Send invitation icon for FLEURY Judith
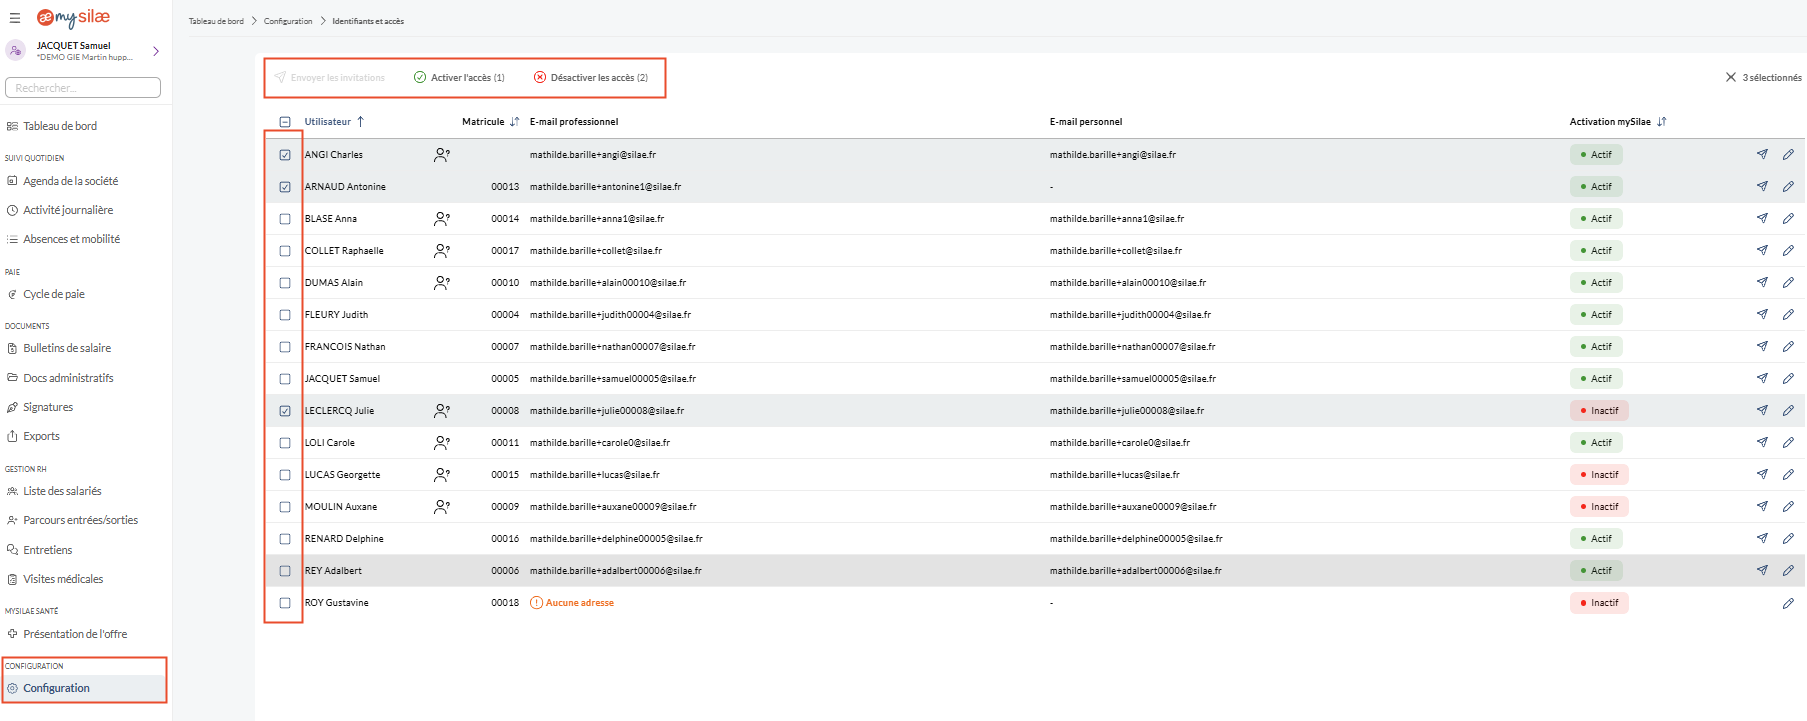The width and height of the screenshot is (1807, 721). [x=1762, y=314]
